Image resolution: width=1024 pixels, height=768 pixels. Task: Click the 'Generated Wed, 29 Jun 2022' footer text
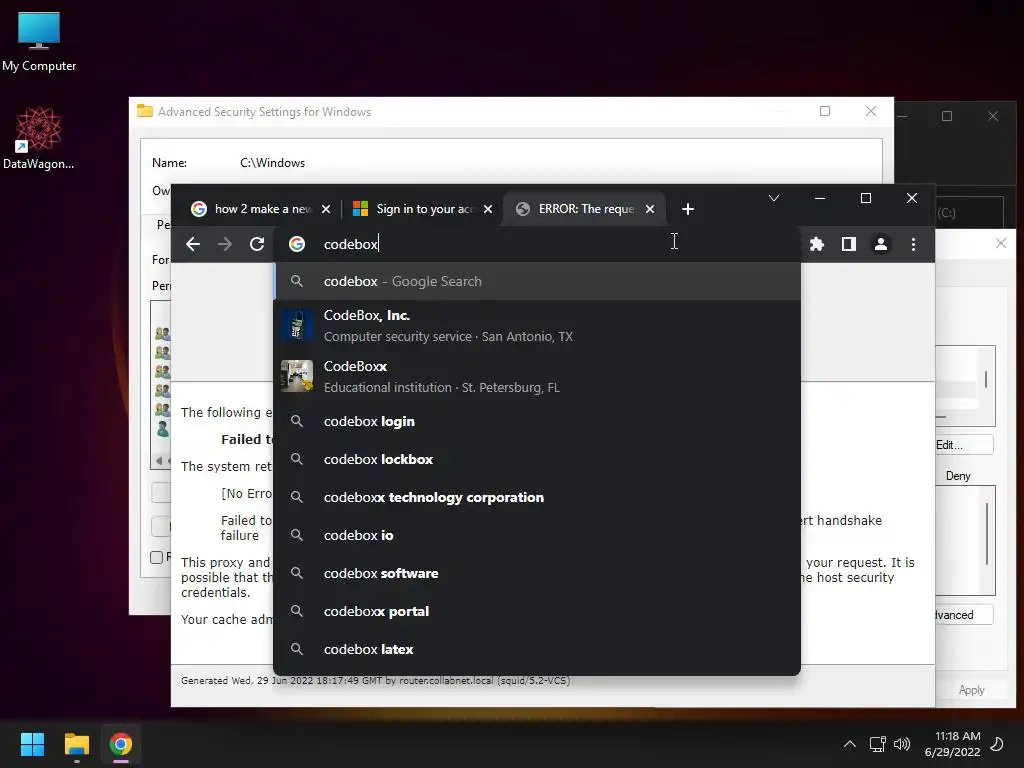[376, 680]
